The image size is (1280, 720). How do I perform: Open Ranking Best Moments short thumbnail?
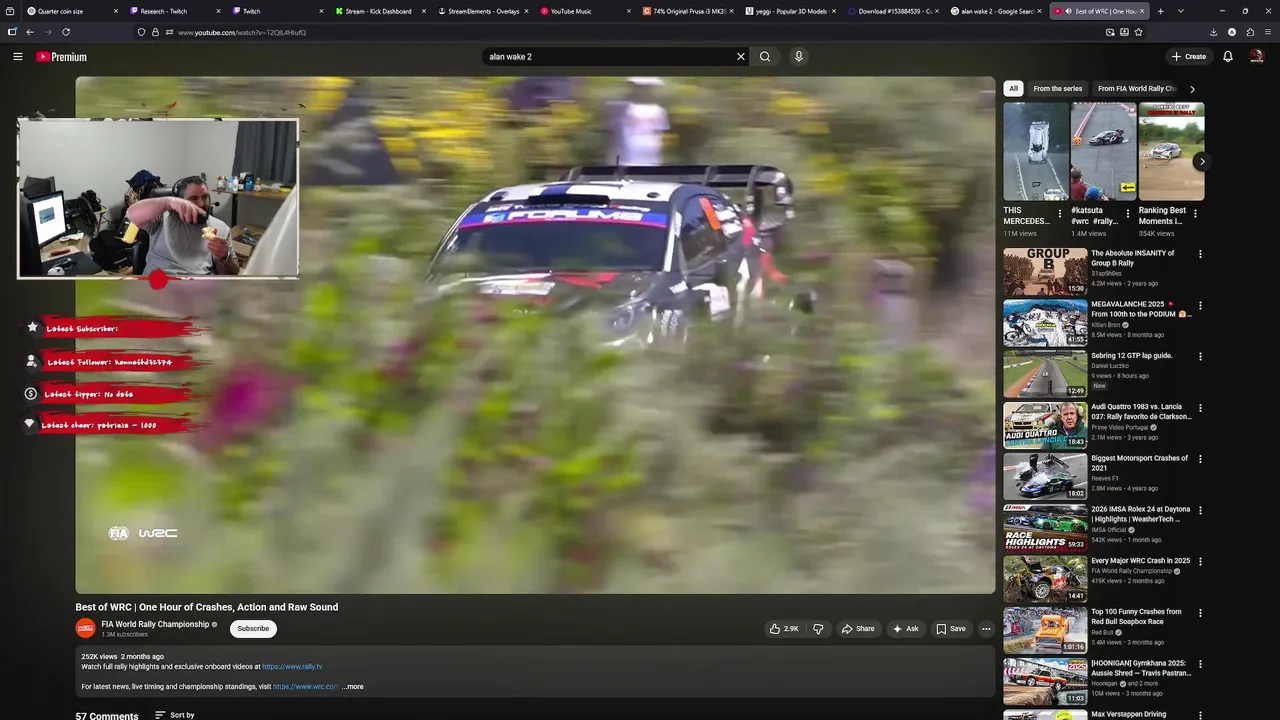click(x=1171, y=152)
